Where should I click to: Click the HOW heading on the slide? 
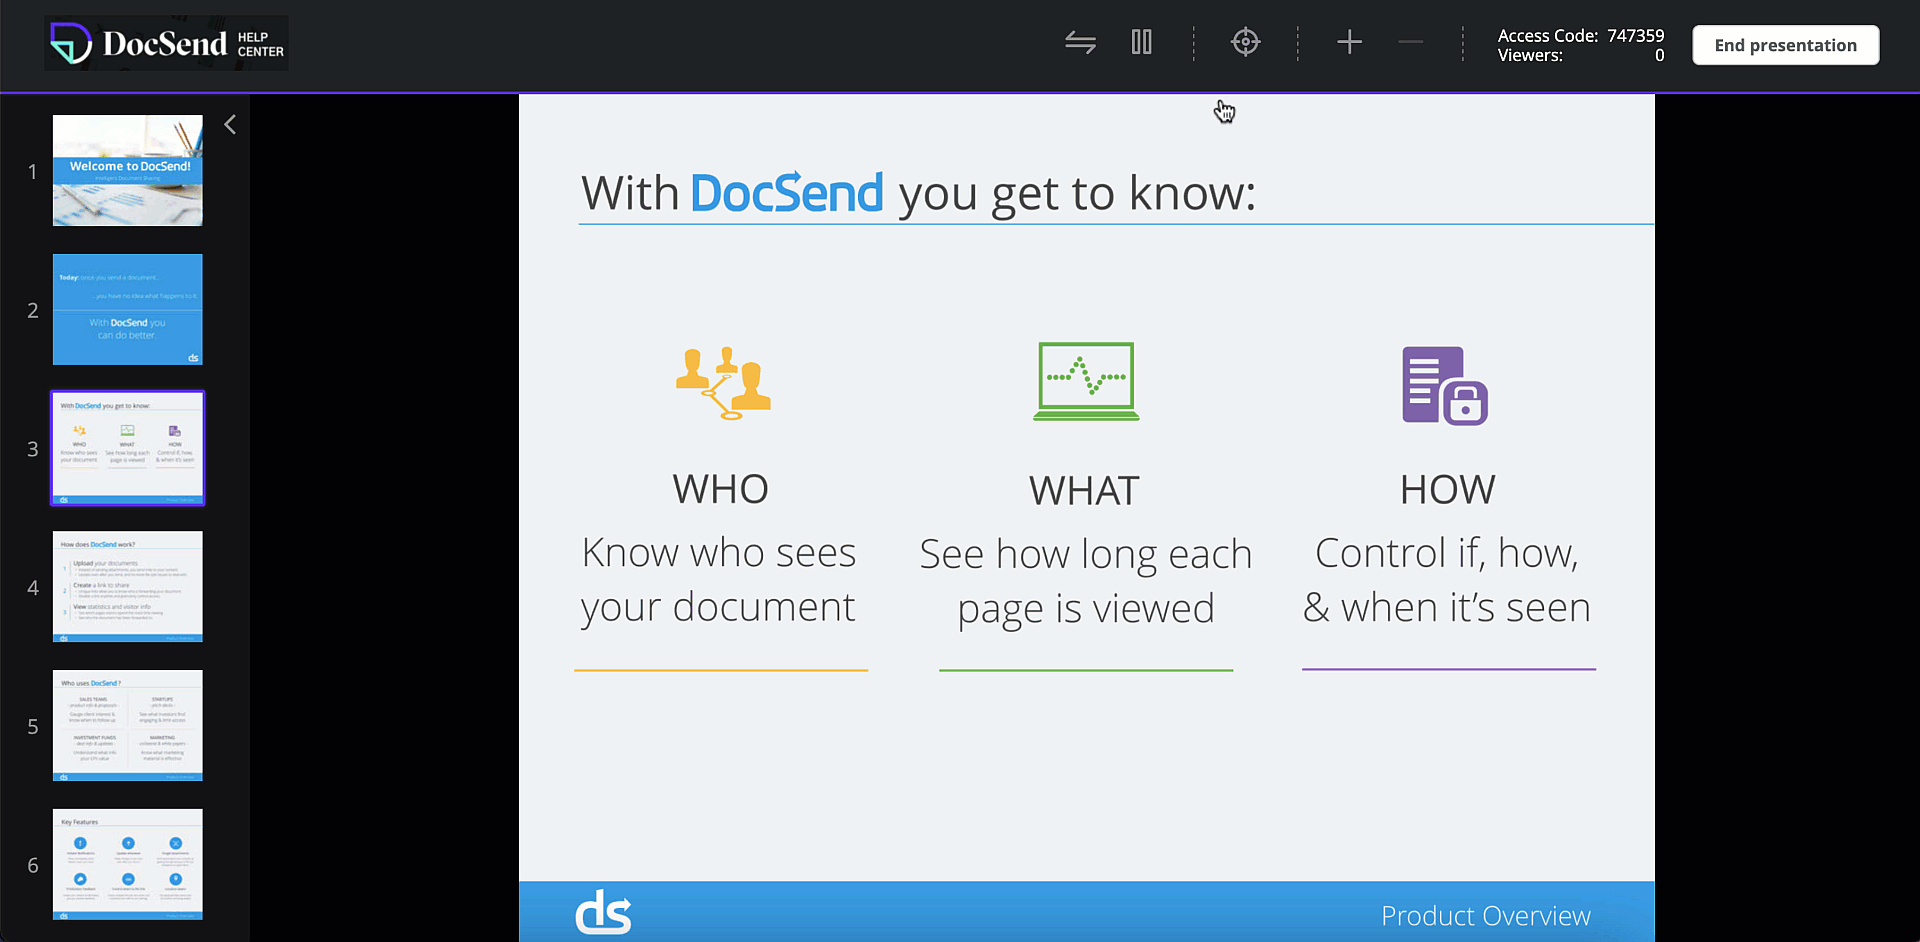[x=1448, y=490]
